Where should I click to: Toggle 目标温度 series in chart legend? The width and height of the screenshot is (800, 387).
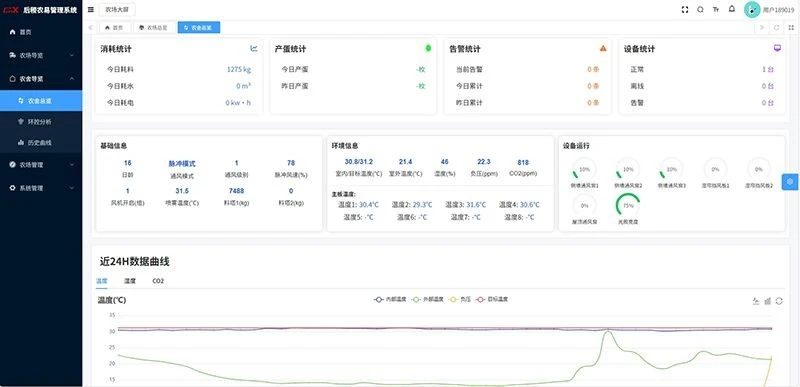click(x=491, y=300)
